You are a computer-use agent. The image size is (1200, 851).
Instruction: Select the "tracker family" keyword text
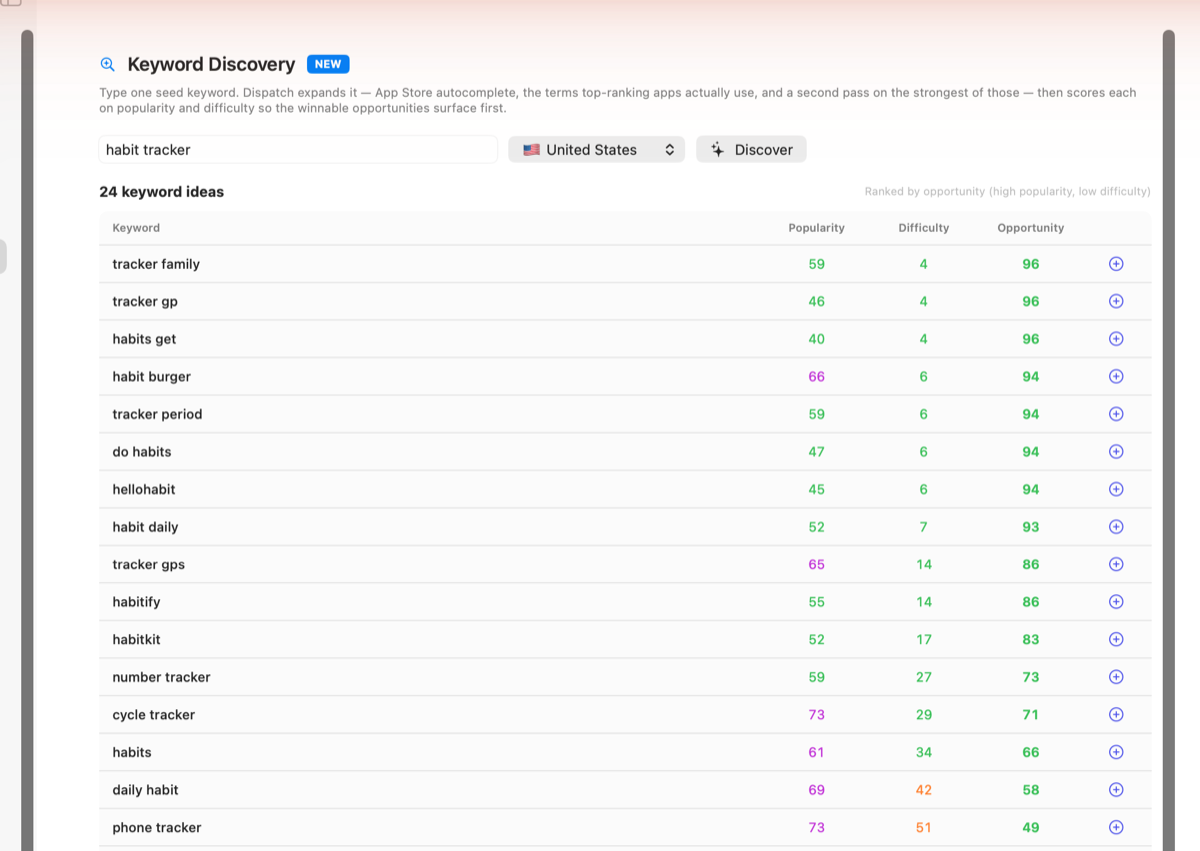point(156,264)
